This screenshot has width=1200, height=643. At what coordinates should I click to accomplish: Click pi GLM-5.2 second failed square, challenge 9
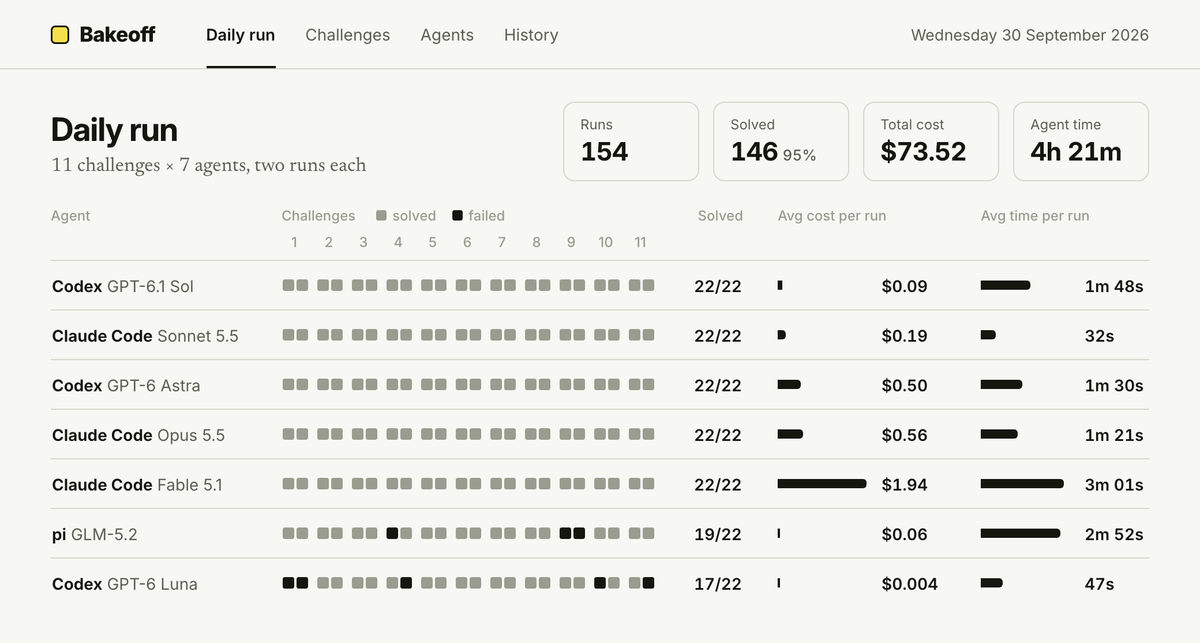coord(579,534)
